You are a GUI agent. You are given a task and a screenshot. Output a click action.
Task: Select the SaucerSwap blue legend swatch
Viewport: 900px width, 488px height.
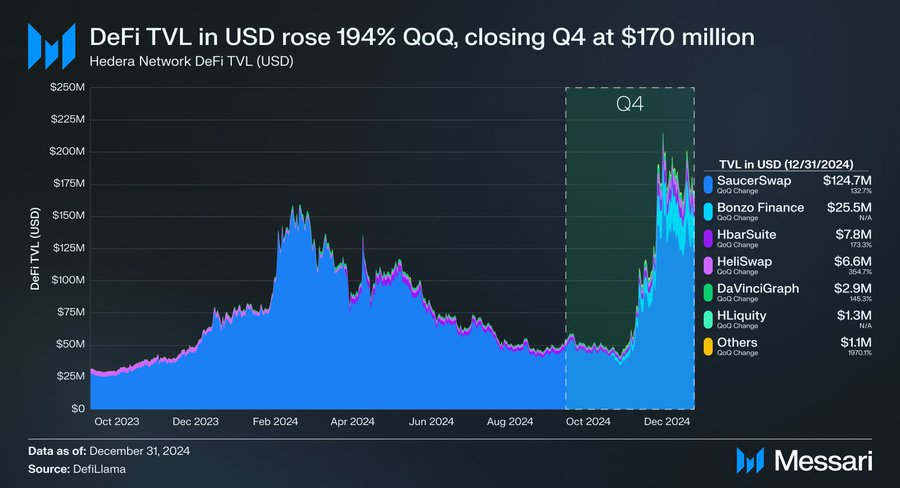(708, 184)
